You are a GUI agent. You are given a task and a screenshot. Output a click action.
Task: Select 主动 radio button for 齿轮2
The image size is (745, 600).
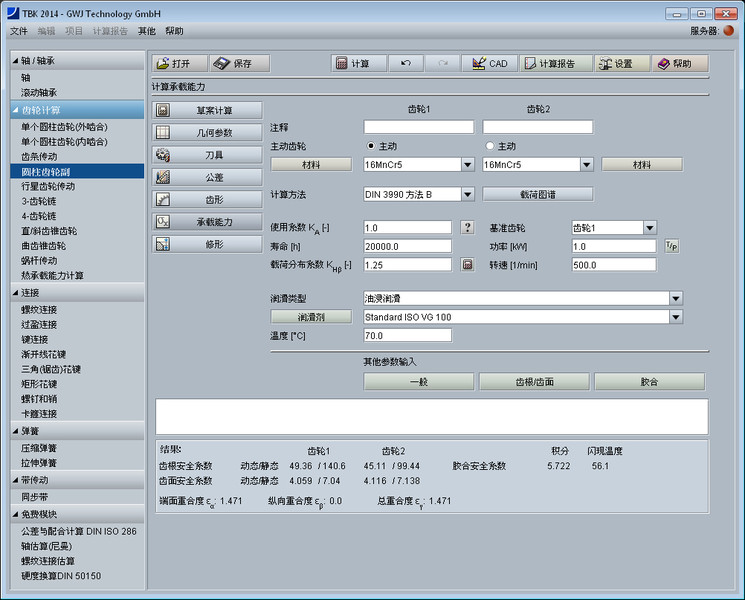click(491, 146)
